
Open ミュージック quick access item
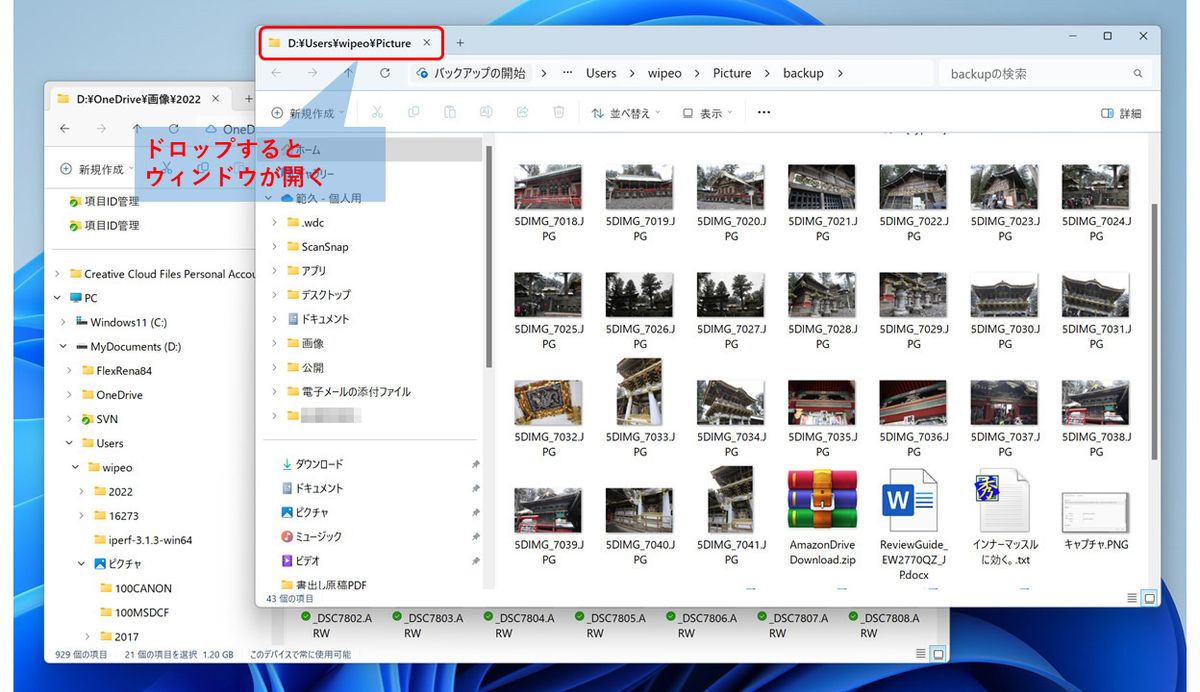click(x=311, y=537)
